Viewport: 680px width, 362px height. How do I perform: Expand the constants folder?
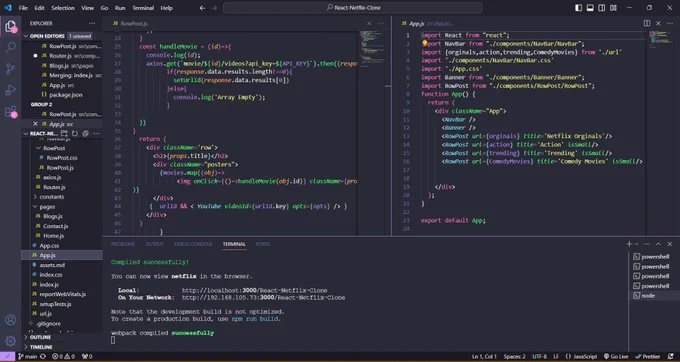[52, 197]
